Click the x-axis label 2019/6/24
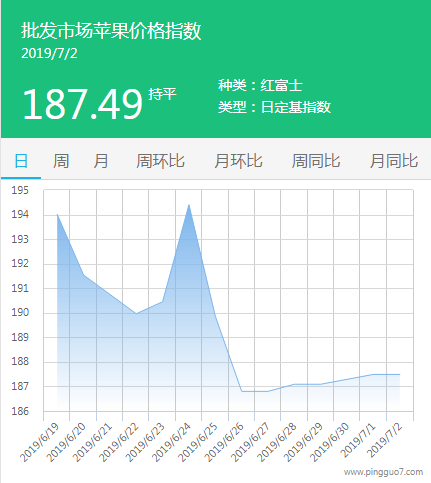The image size is (431, 483). click(x=171, y=442)
